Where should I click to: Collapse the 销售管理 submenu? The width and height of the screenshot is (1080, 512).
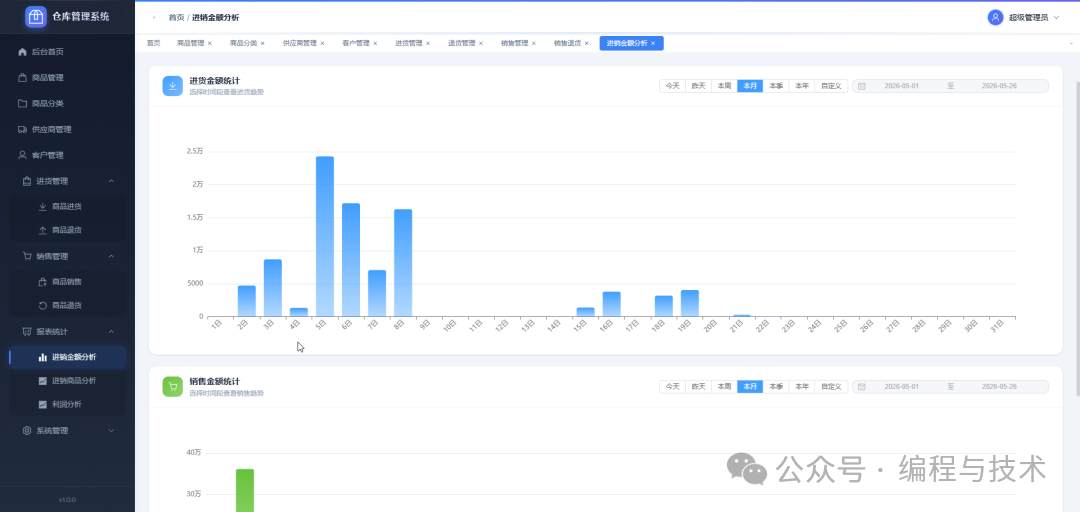(112, 256)
